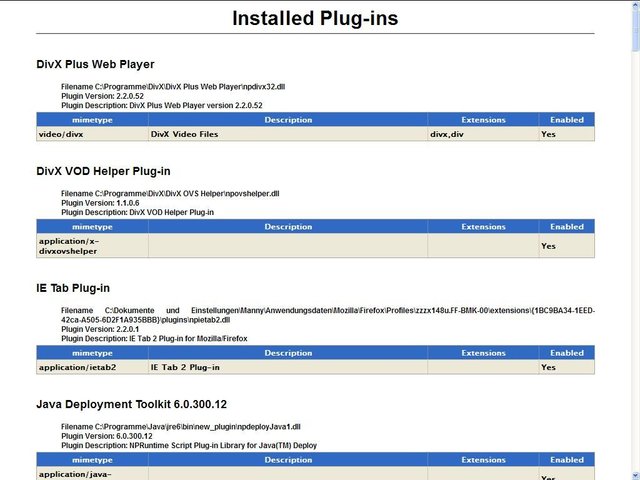Click Description header in DivX Plus table
Screen dimensions: 640x480
tap(288, 120)
